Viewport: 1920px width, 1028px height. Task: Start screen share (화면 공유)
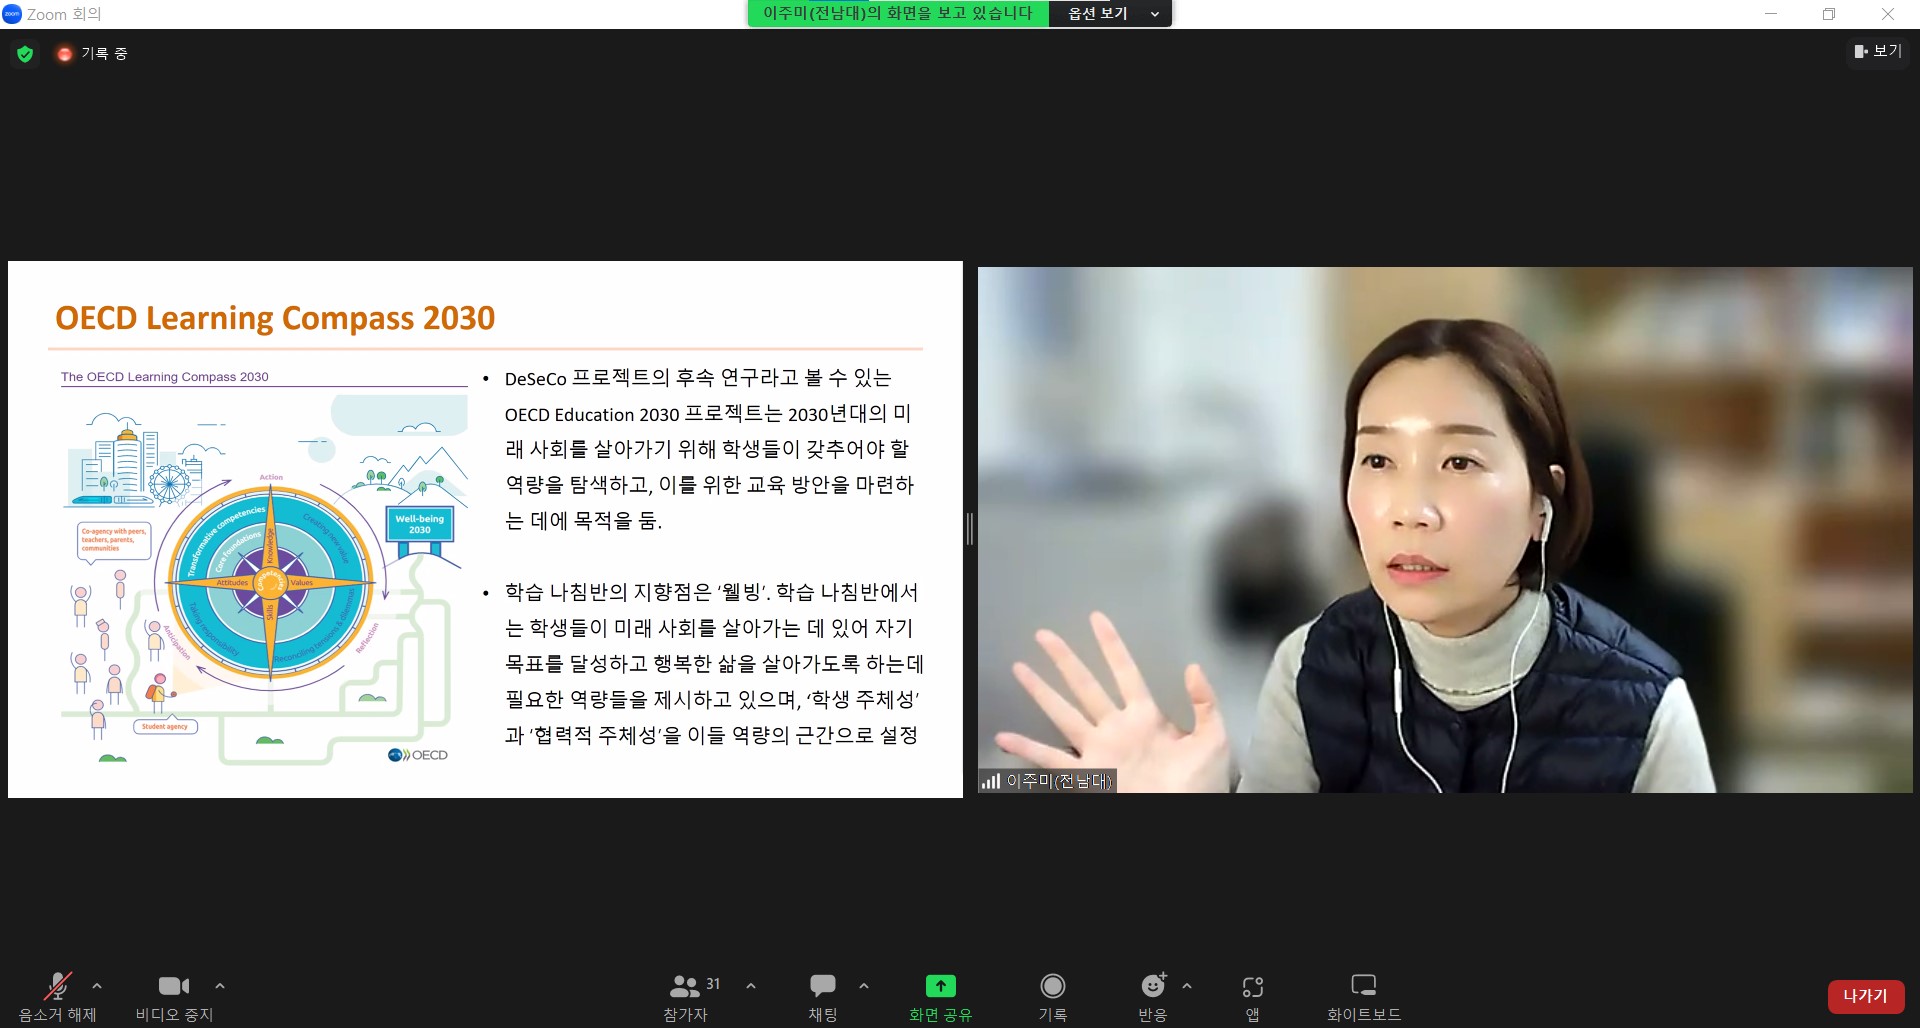(x=940, y=997)
